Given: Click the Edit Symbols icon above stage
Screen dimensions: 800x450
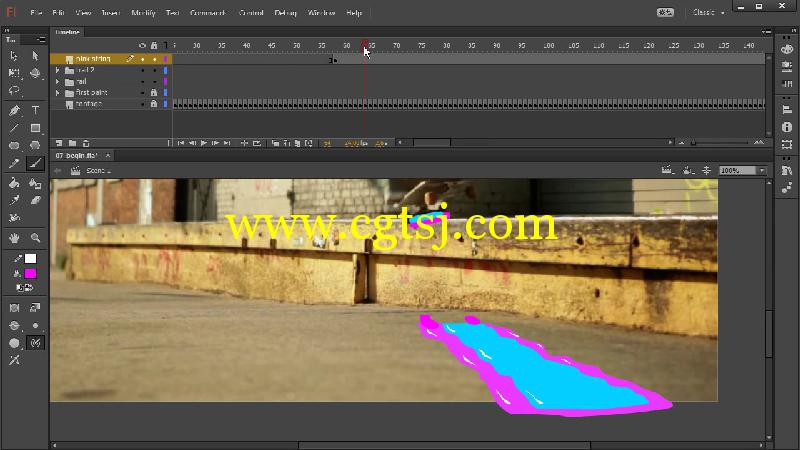Looking at the screenshot, I should (x=688, y=170).
